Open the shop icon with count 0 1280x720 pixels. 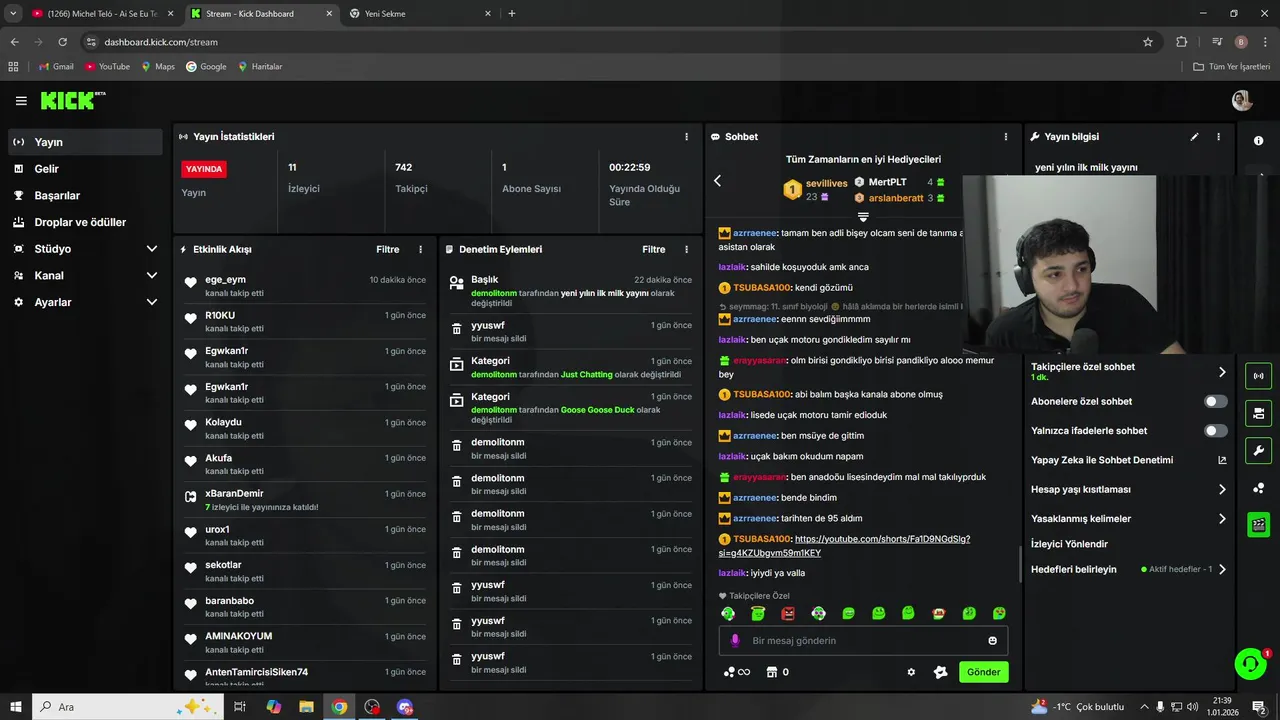[777, 672]
